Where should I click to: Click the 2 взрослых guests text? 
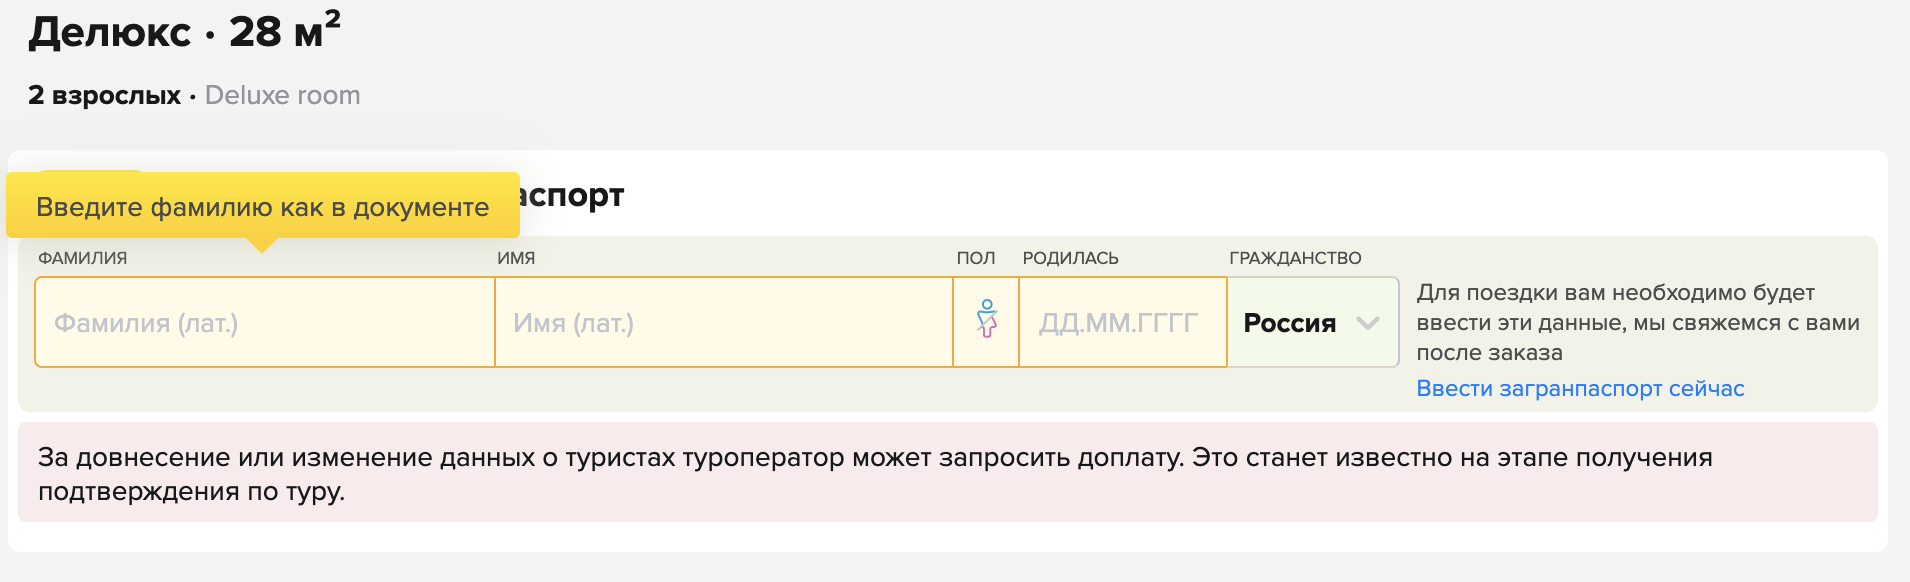click(x=104, y=95)
